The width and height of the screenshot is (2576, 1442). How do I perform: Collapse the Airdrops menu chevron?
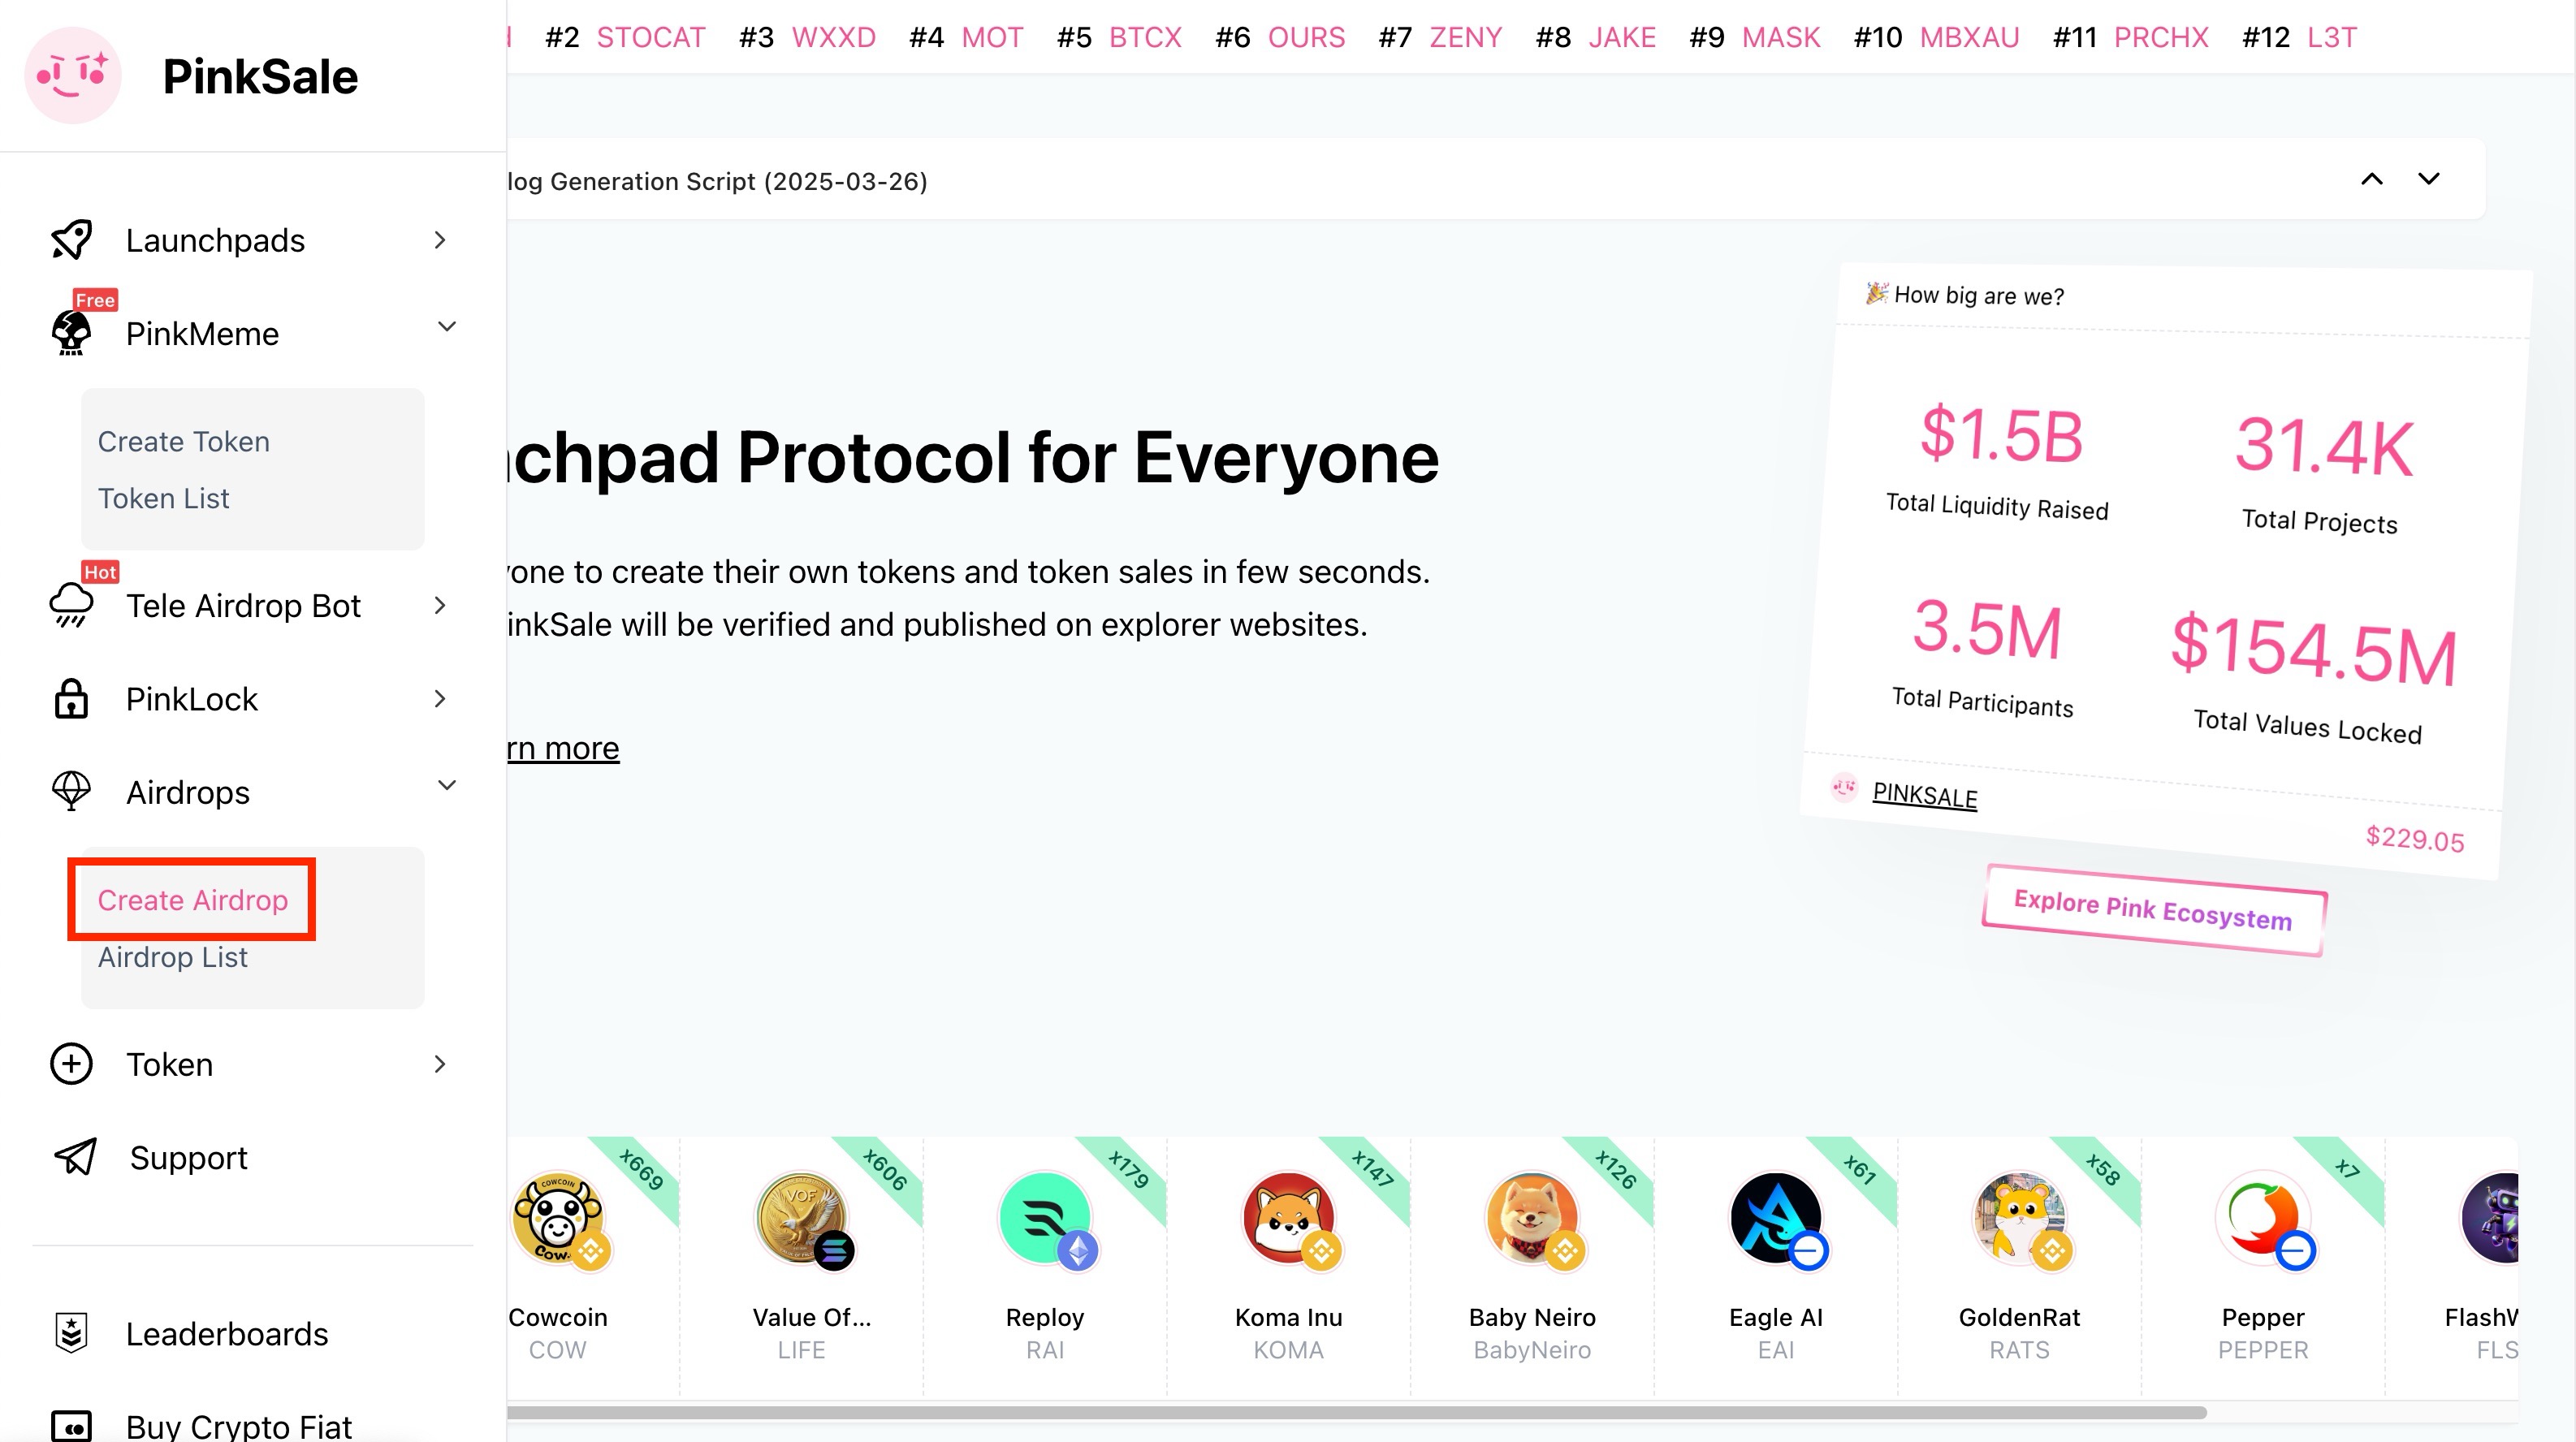tap(447, 785)
